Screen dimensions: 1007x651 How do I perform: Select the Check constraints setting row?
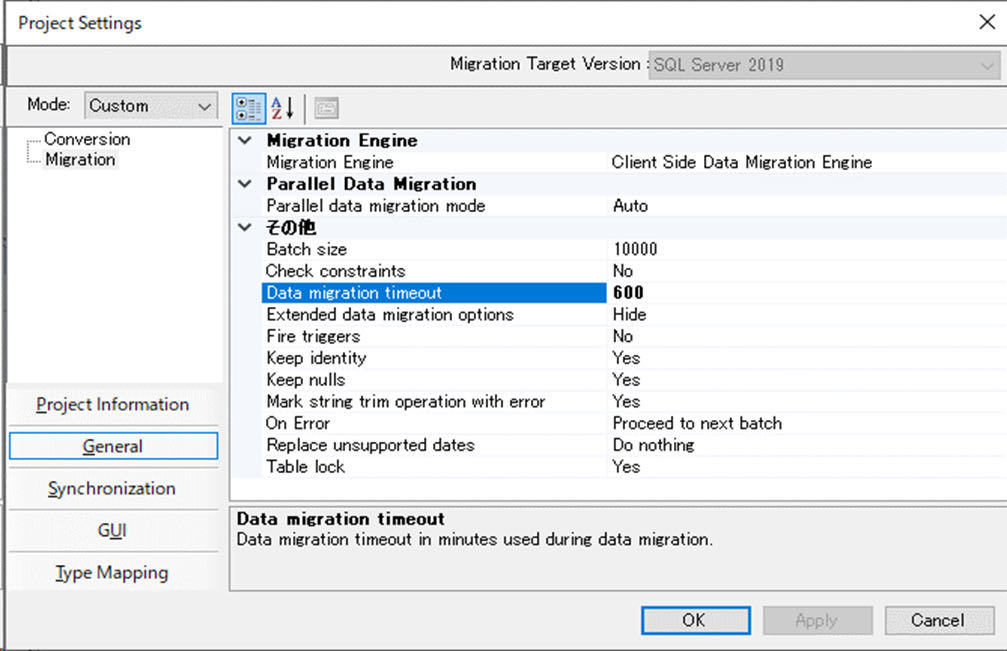coord(400,271)
